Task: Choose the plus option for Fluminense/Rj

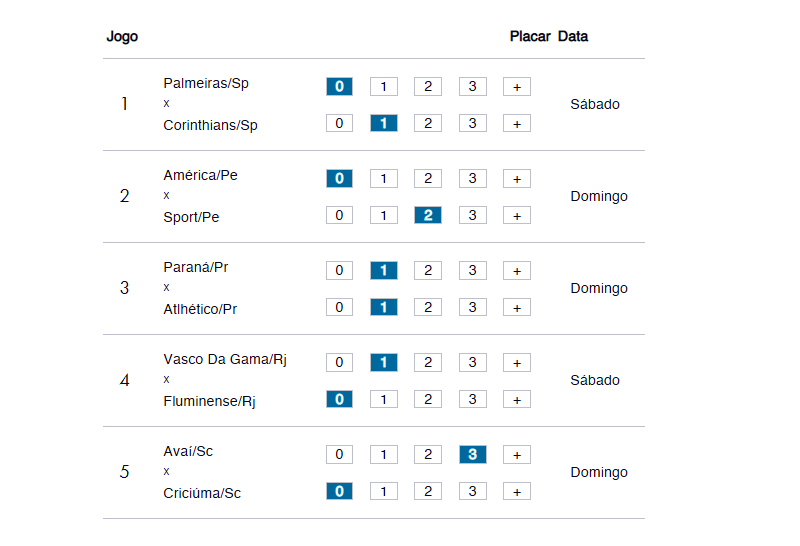Action: [517, 400]
